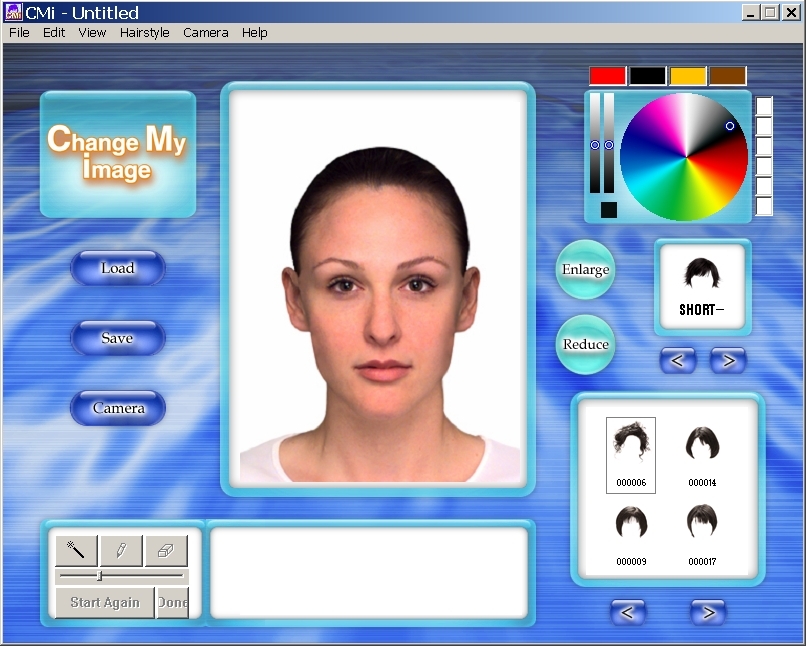This screenshot has height=647, width=807.
Task: Choose bob hairstyle 000014
Action: click(703, 454)
